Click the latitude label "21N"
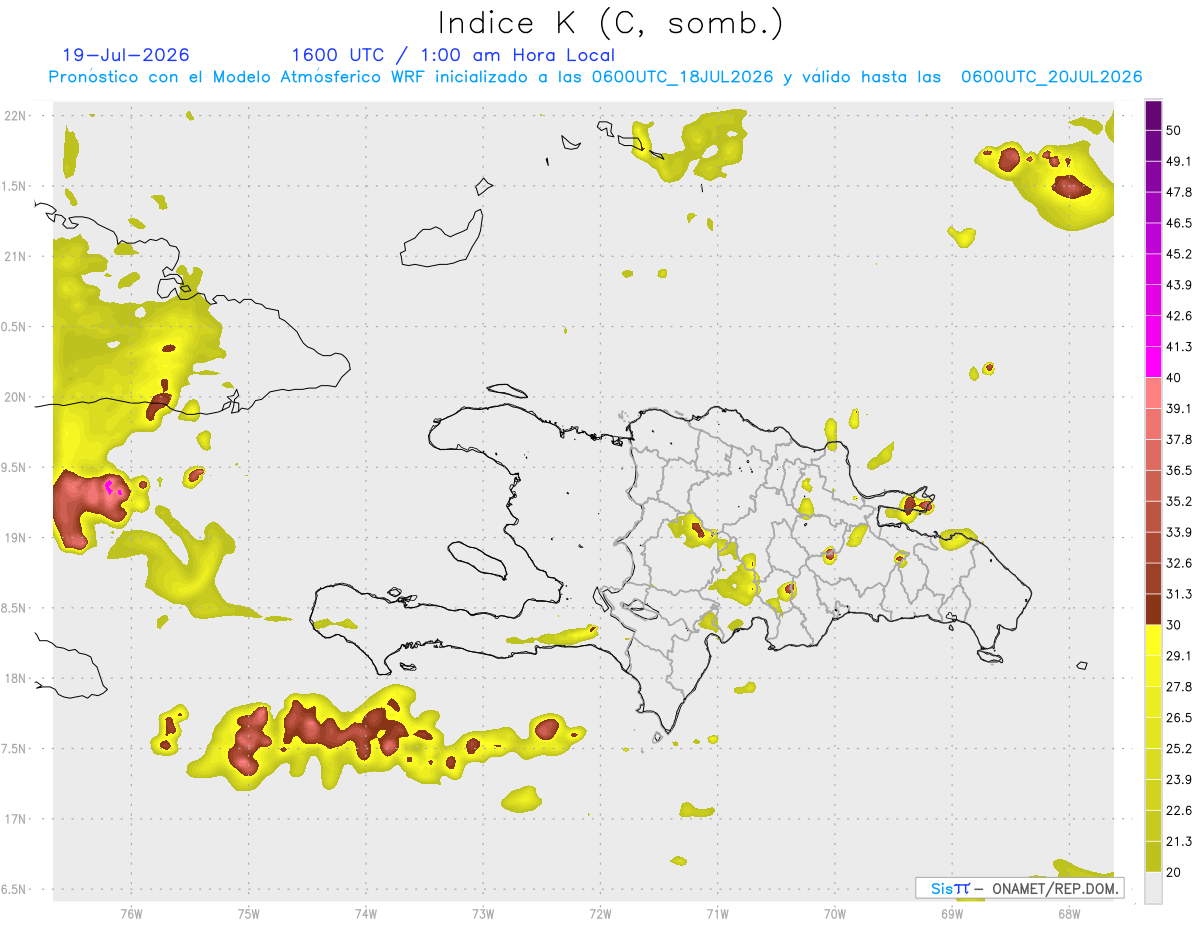Viewport: 1200px width, 927px height. click(17, 257)
